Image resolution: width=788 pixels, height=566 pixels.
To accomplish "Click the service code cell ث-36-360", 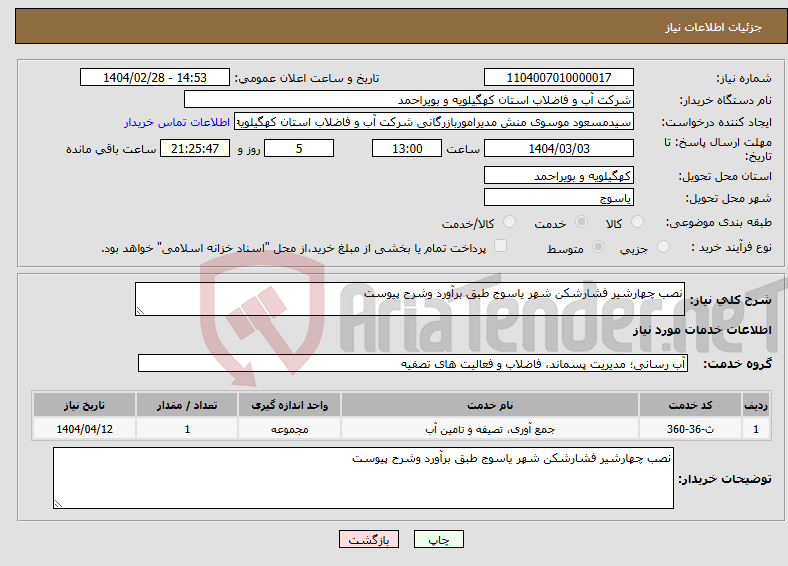I will [690, 429].
